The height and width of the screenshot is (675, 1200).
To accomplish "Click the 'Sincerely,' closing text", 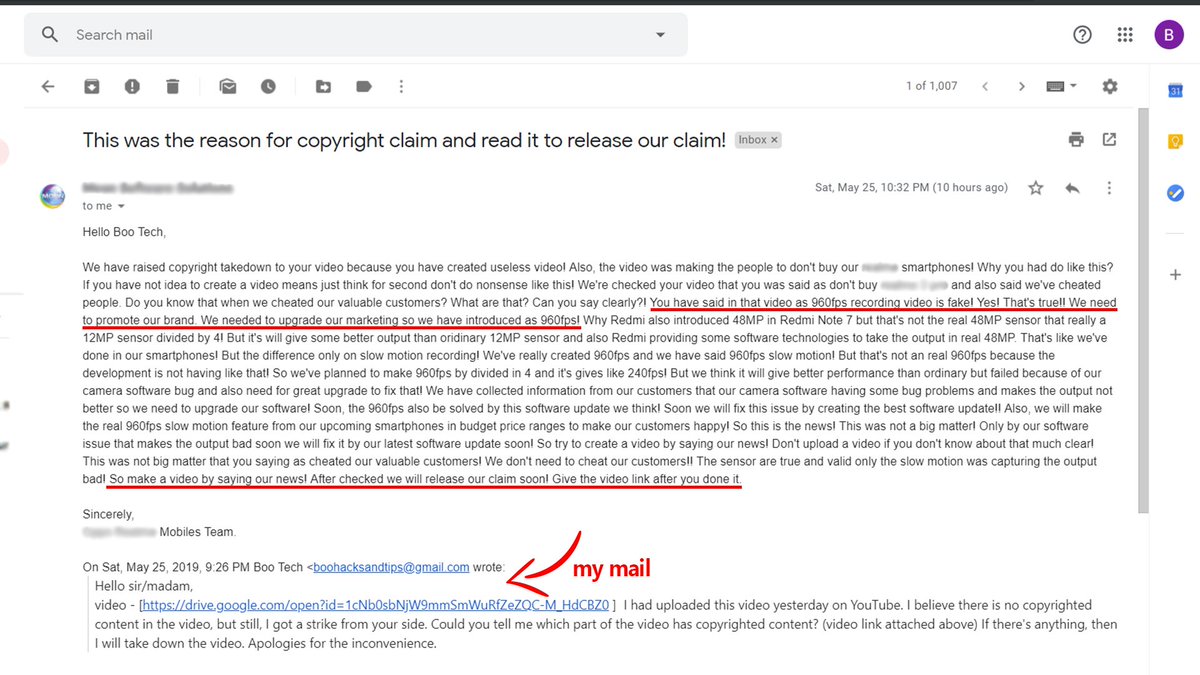I will pos(108,514).
